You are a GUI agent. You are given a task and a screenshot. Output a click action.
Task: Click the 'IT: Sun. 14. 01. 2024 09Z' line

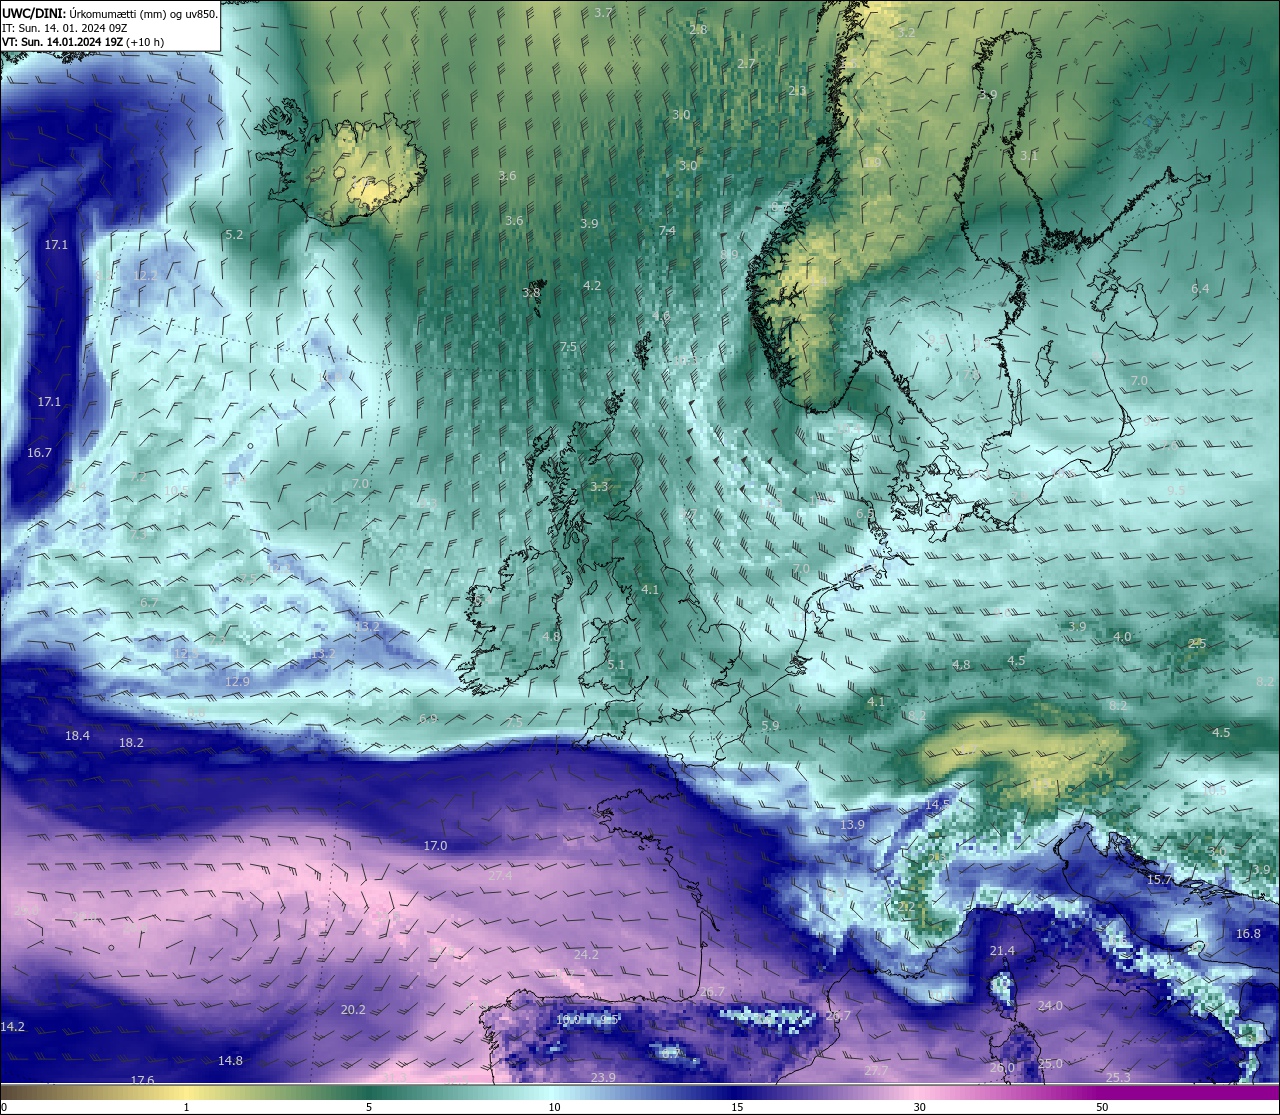click(x=64, y=28)
